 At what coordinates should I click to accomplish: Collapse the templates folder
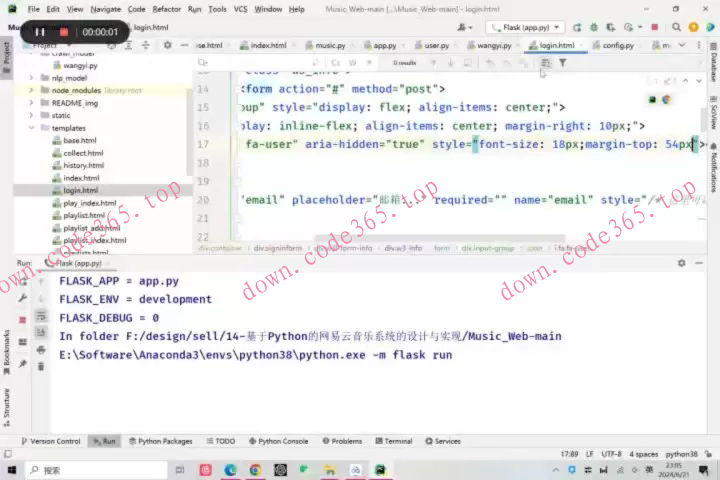(32, 128)
